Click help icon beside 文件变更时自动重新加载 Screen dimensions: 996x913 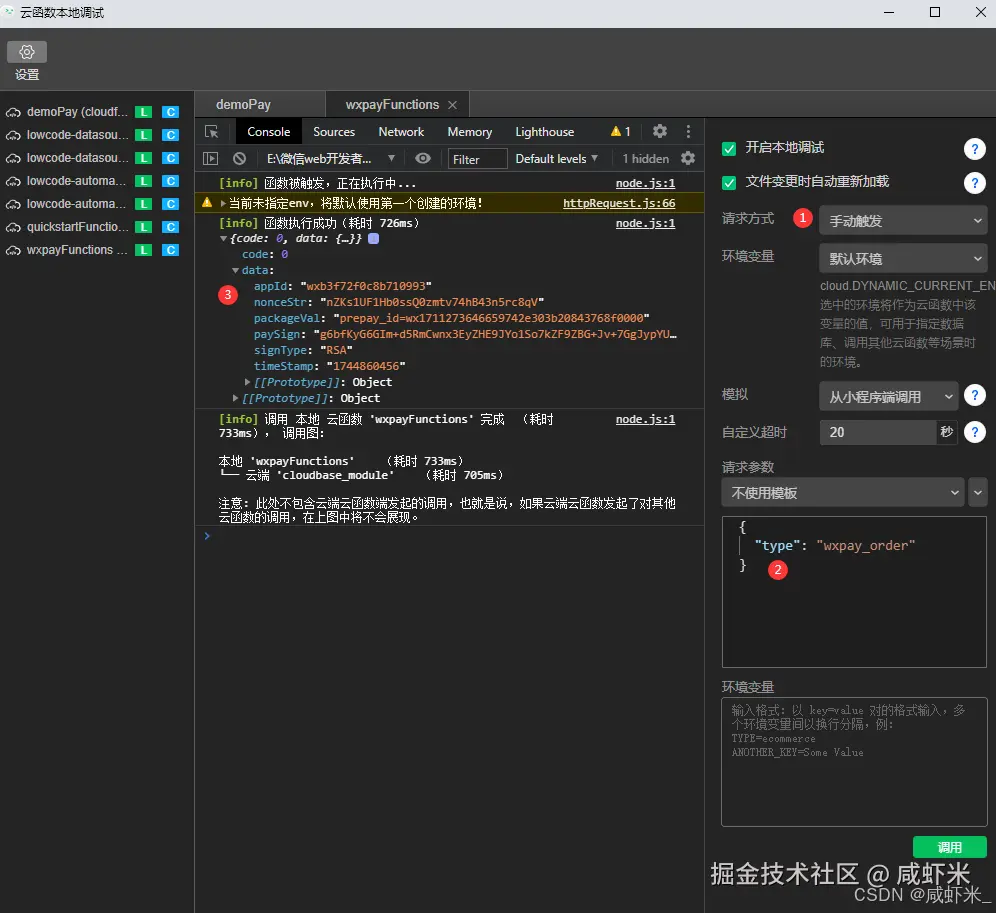click(x=974, y=183)
